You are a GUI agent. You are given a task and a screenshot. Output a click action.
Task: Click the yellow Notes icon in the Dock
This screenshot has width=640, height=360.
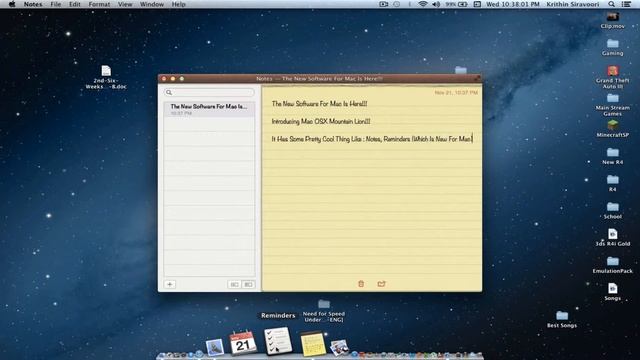(x=313, y=344)
